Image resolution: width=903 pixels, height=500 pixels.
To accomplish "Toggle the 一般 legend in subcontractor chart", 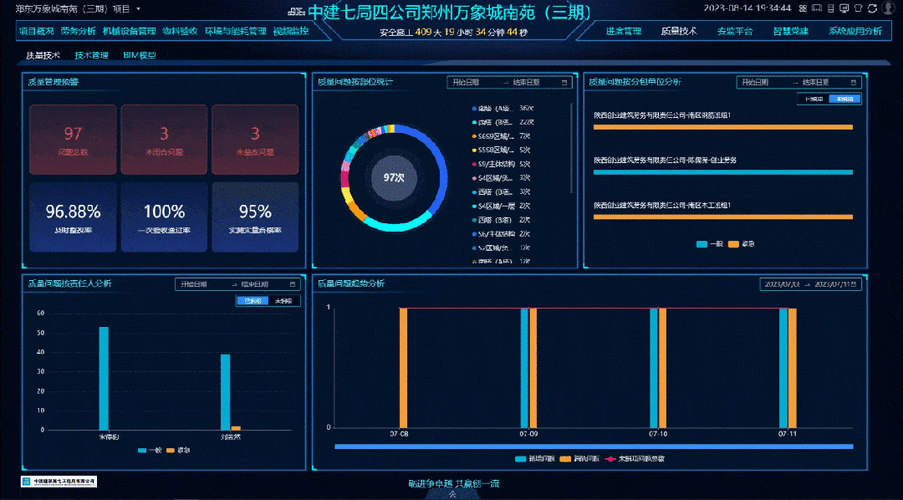I will tap(710, 244).
